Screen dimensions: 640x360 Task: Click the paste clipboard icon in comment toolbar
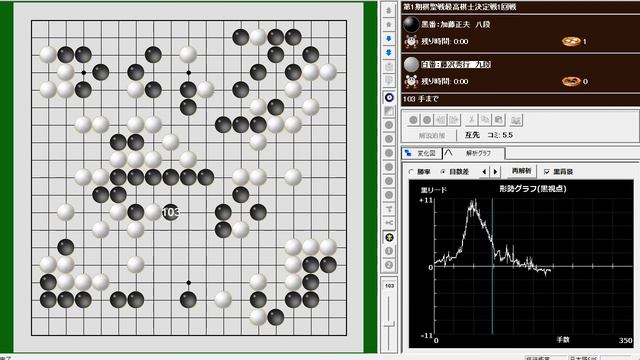pos(498,120)
